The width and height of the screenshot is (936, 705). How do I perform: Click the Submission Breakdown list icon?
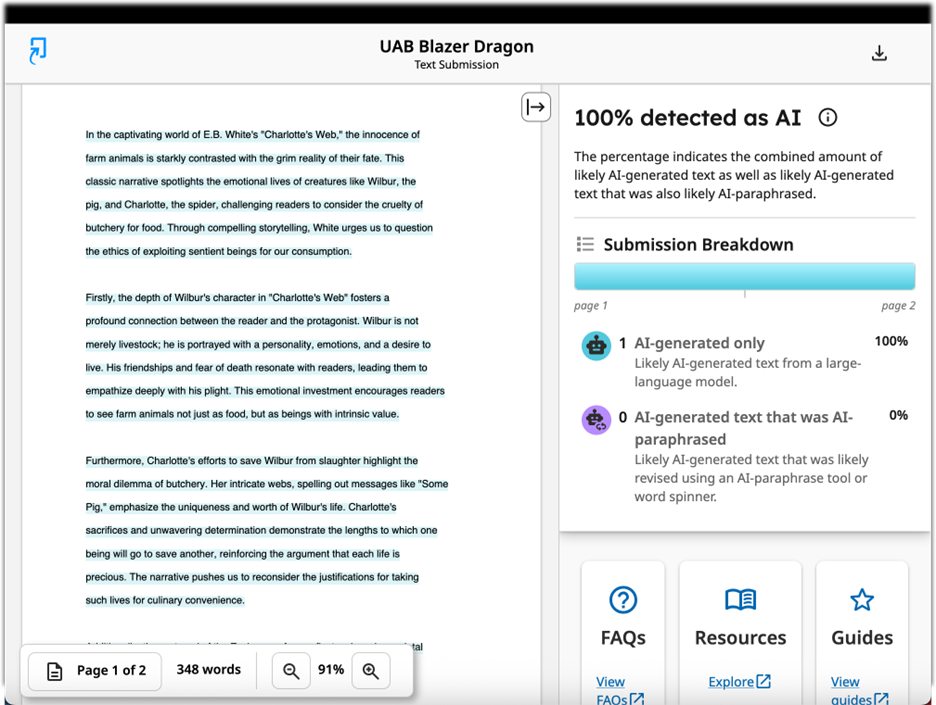[x=586, y=244]
